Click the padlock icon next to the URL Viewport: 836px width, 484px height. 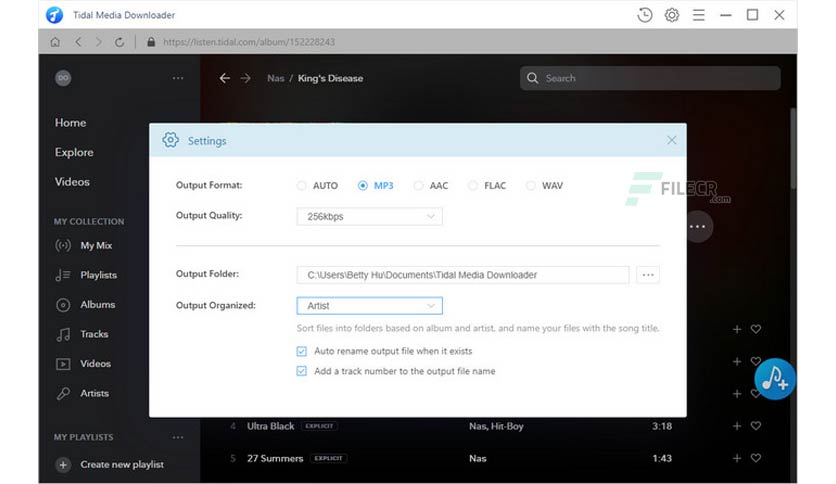[151, 42]
